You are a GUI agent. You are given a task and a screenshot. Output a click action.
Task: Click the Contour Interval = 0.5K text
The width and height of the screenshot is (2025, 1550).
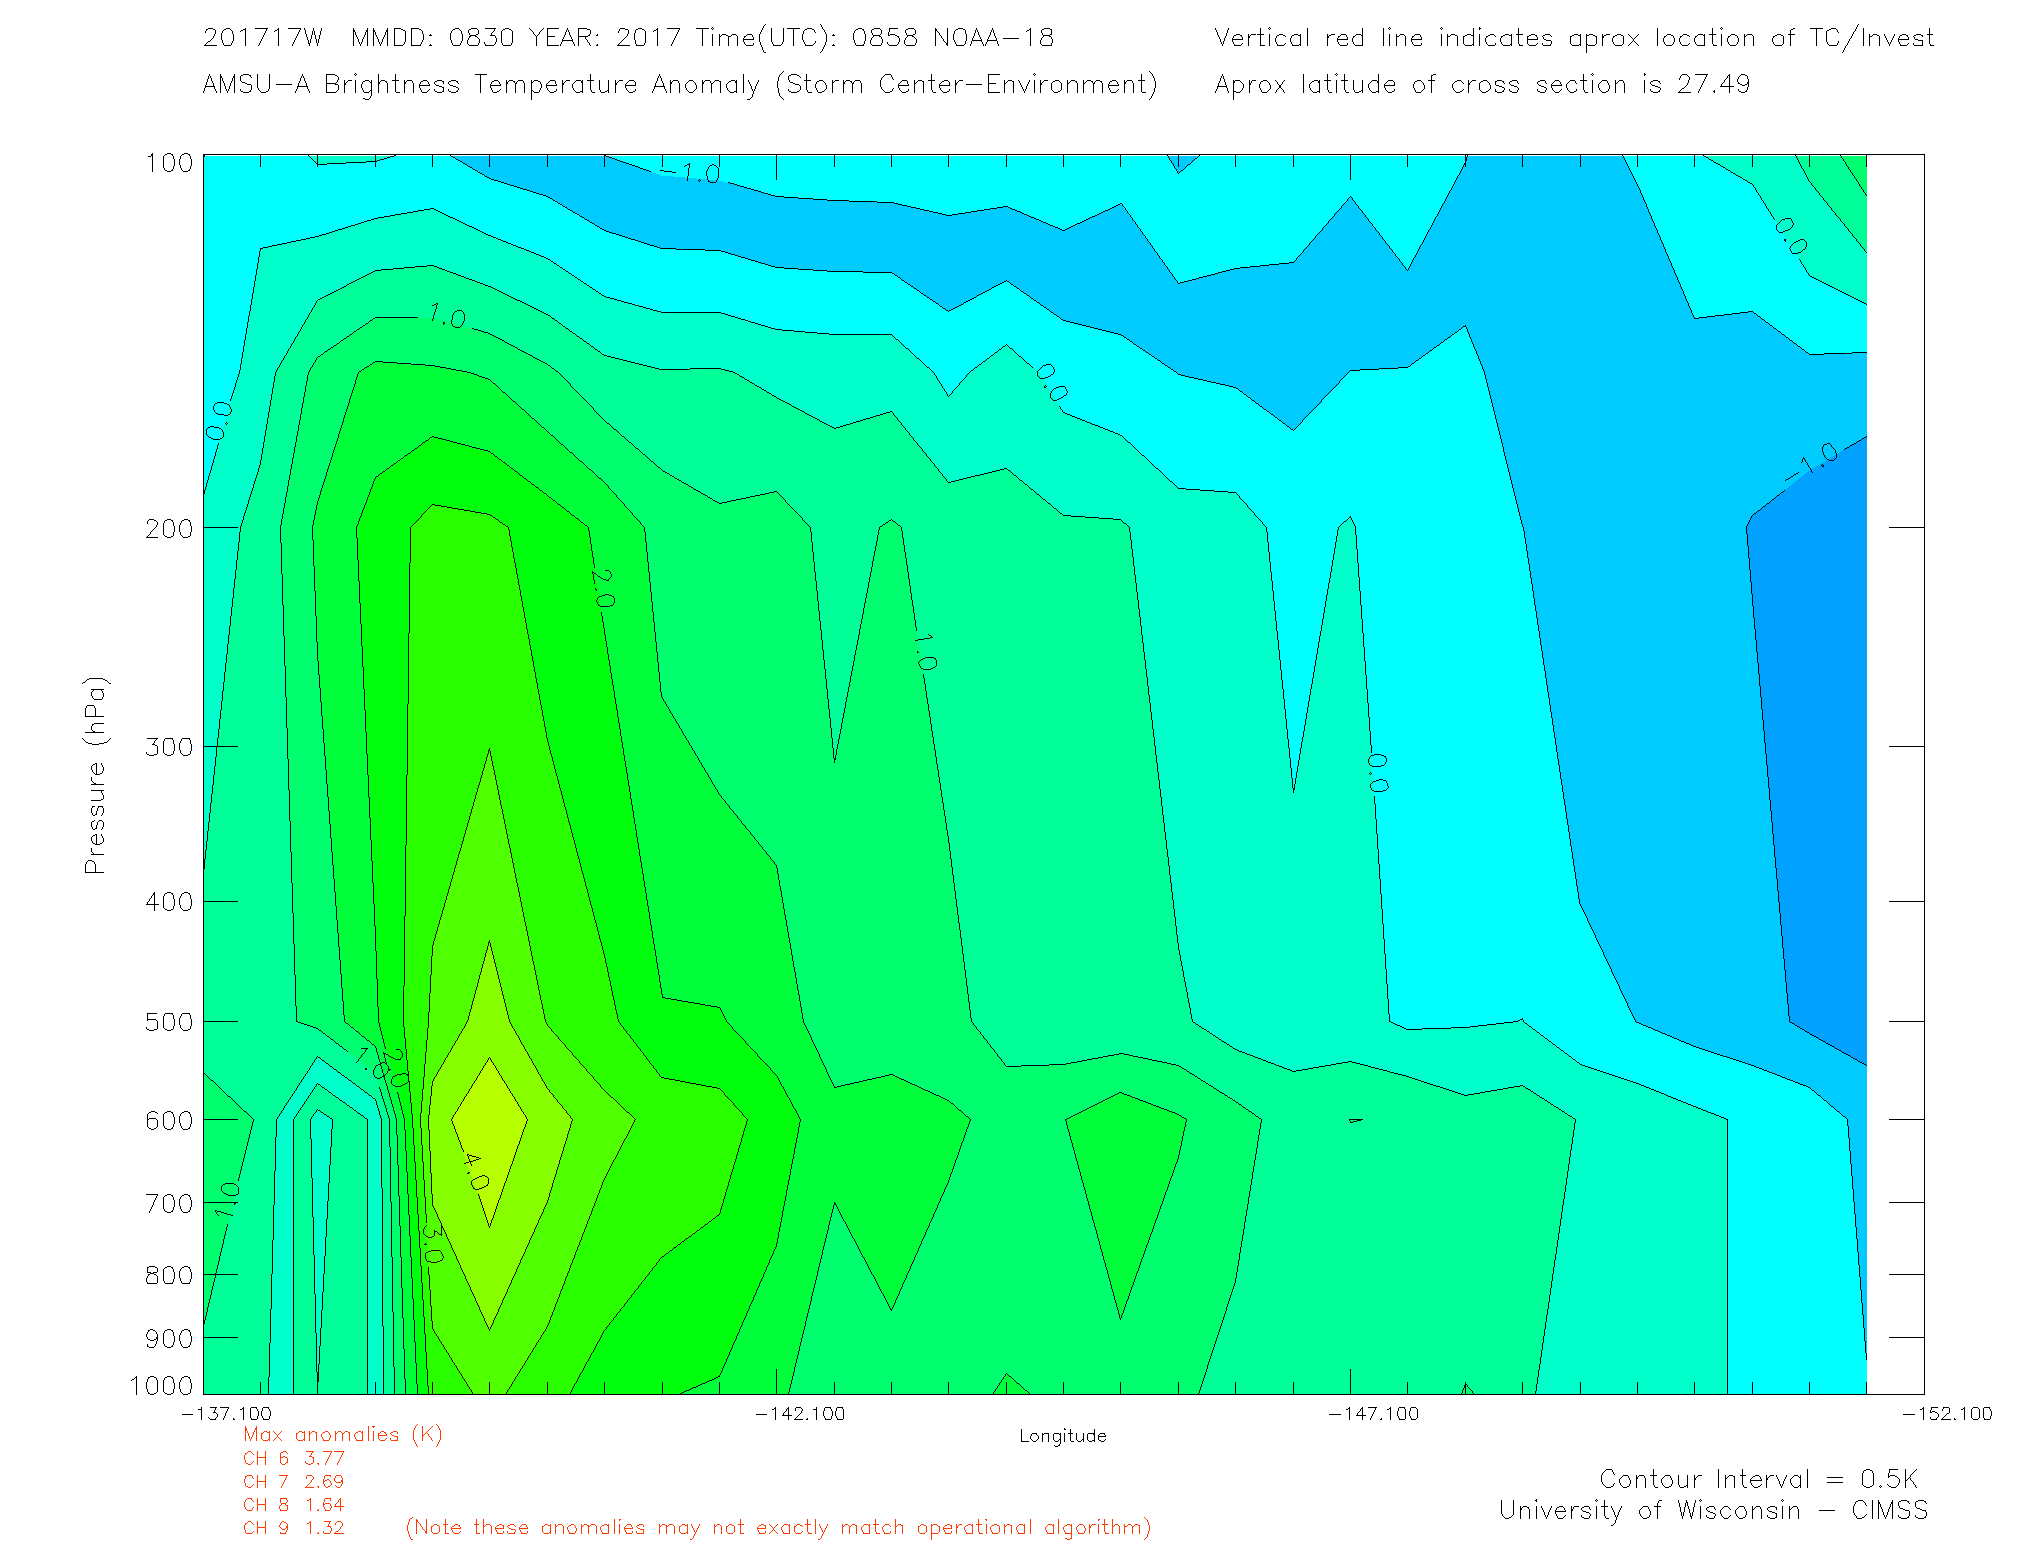click(1758, 1479)
